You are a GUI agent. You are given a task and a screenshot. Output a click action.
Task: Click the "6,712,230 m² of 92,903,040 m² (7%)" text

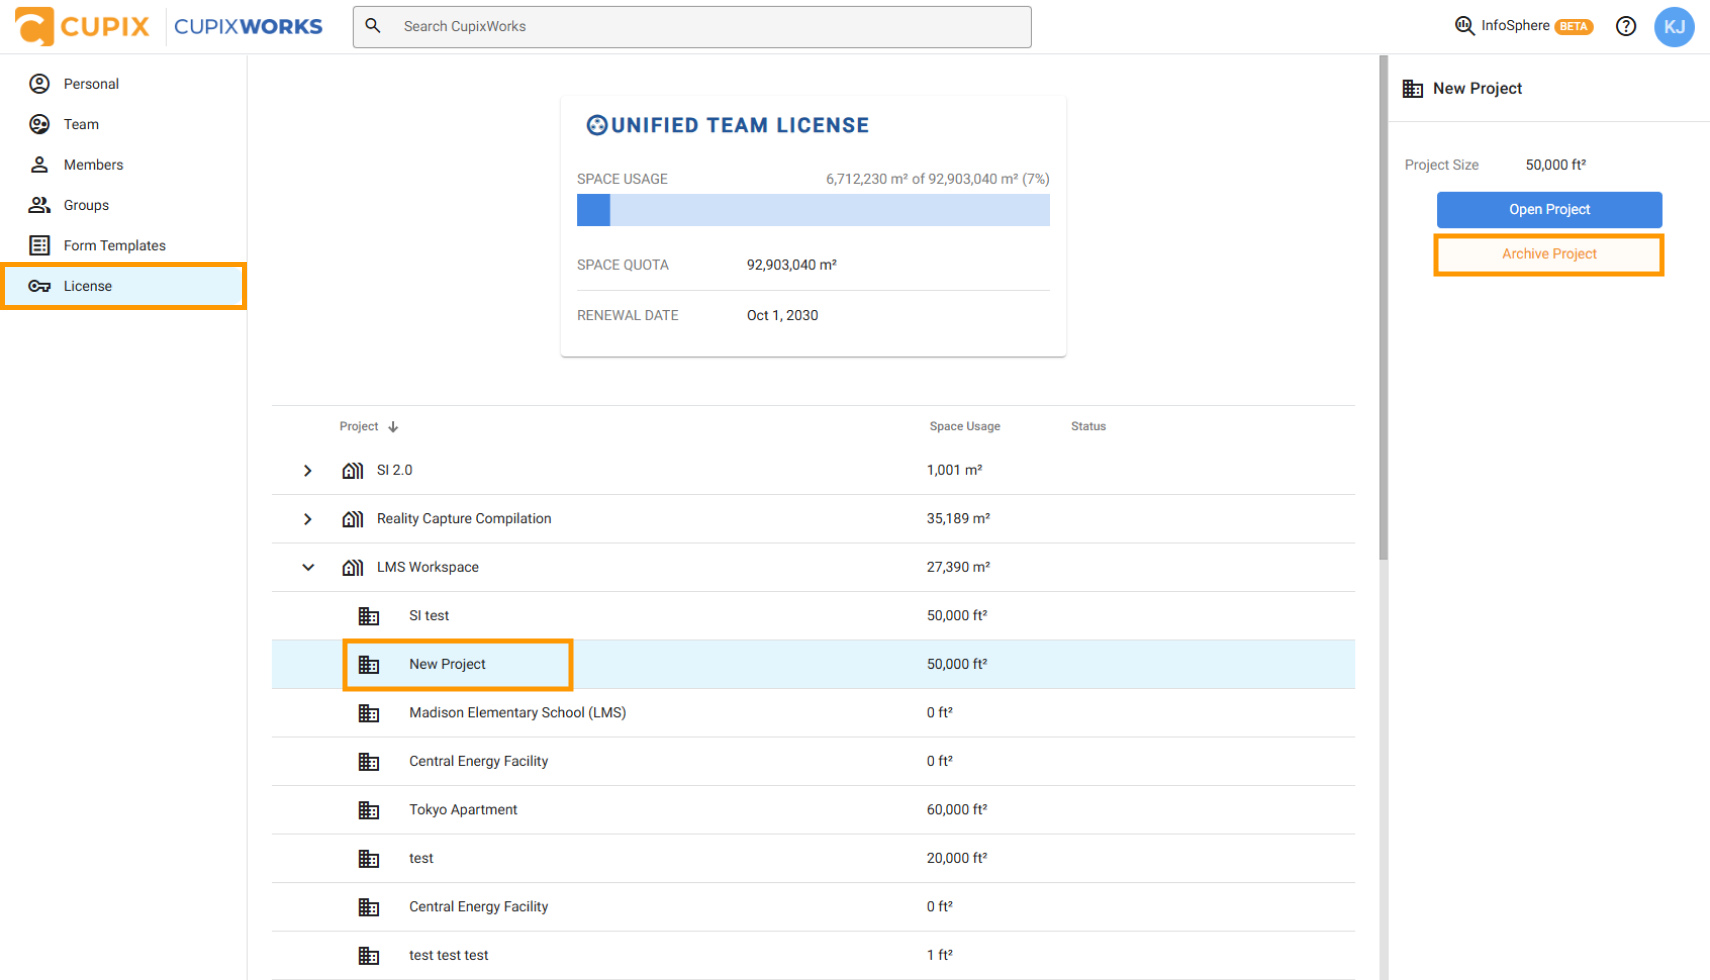click(938, 179)
